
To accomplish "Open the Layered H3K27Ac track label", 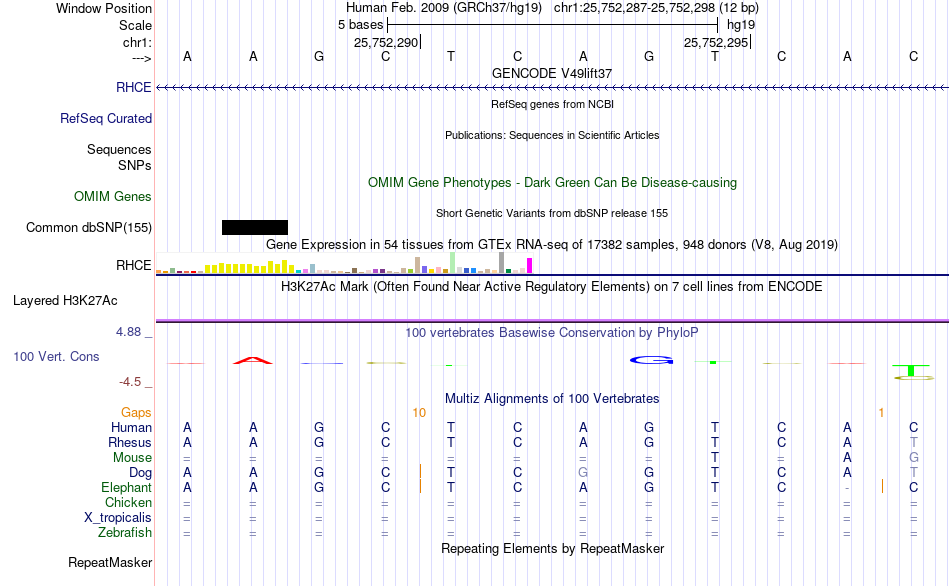I will [65, 301].
